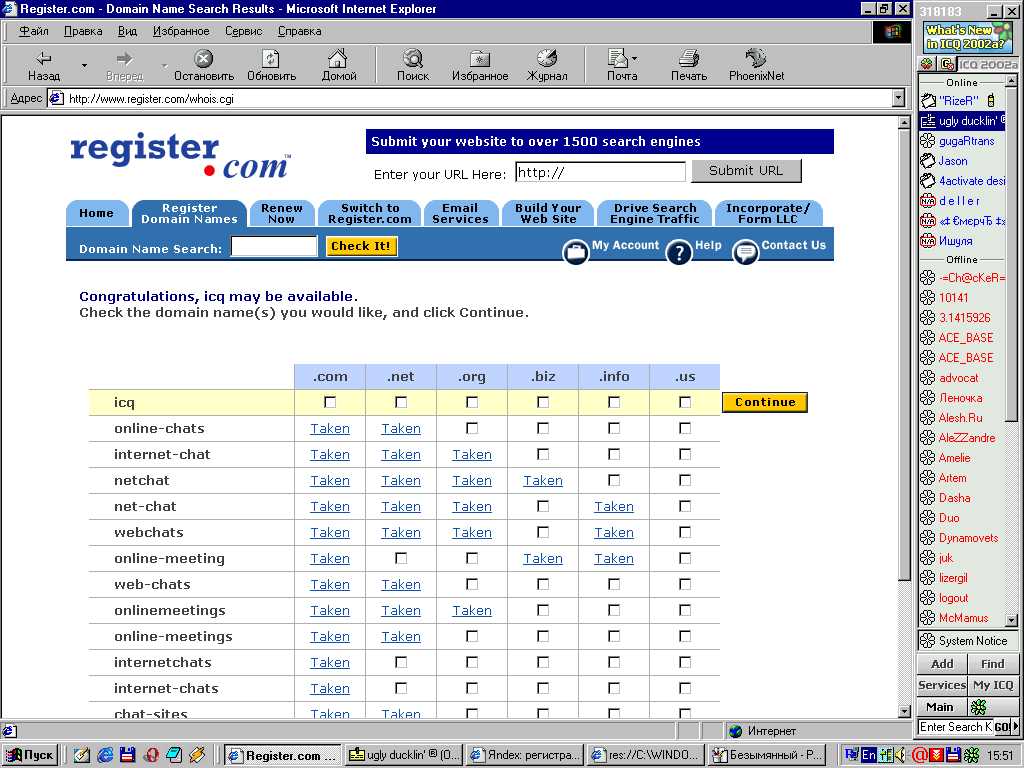Check internet-chat .biz checkbox
1024x768 pixels.
click(x=543, y=455)
